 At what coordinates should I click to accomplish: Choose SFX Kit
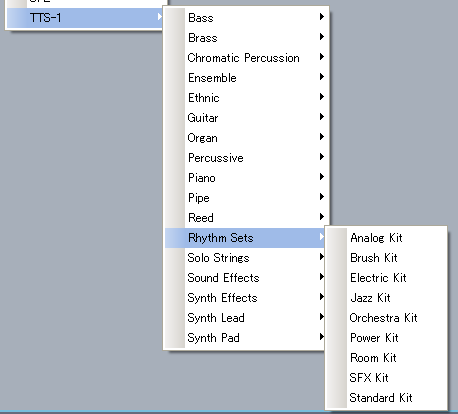coord(386,378)
